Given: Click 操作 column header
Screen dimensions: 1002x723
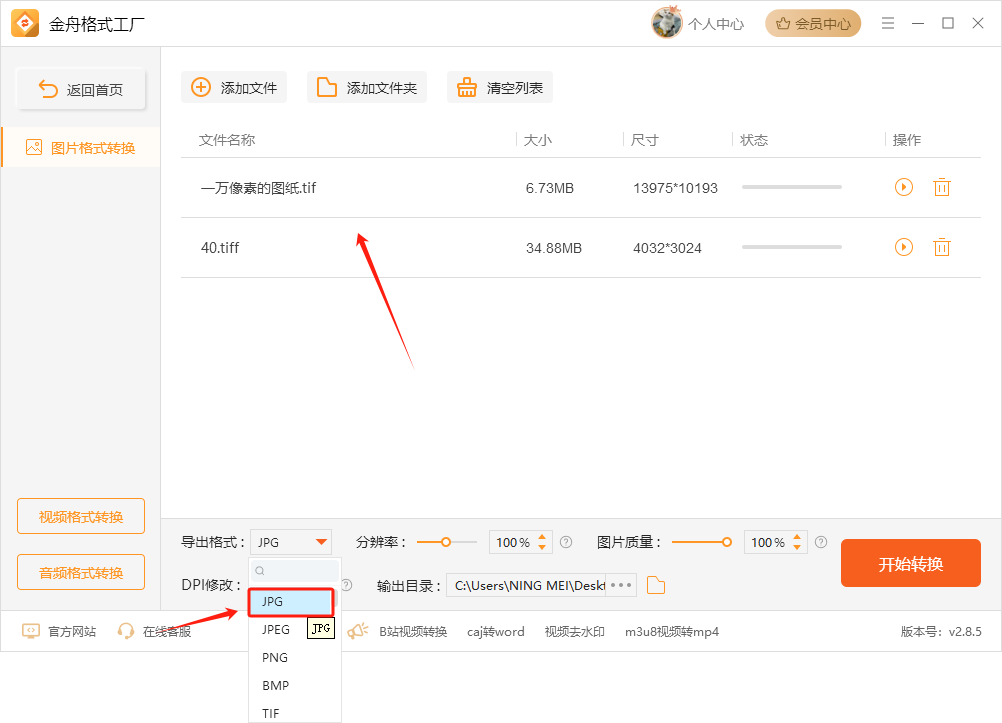Looking at the screenshot, I should tap(906, 140).
